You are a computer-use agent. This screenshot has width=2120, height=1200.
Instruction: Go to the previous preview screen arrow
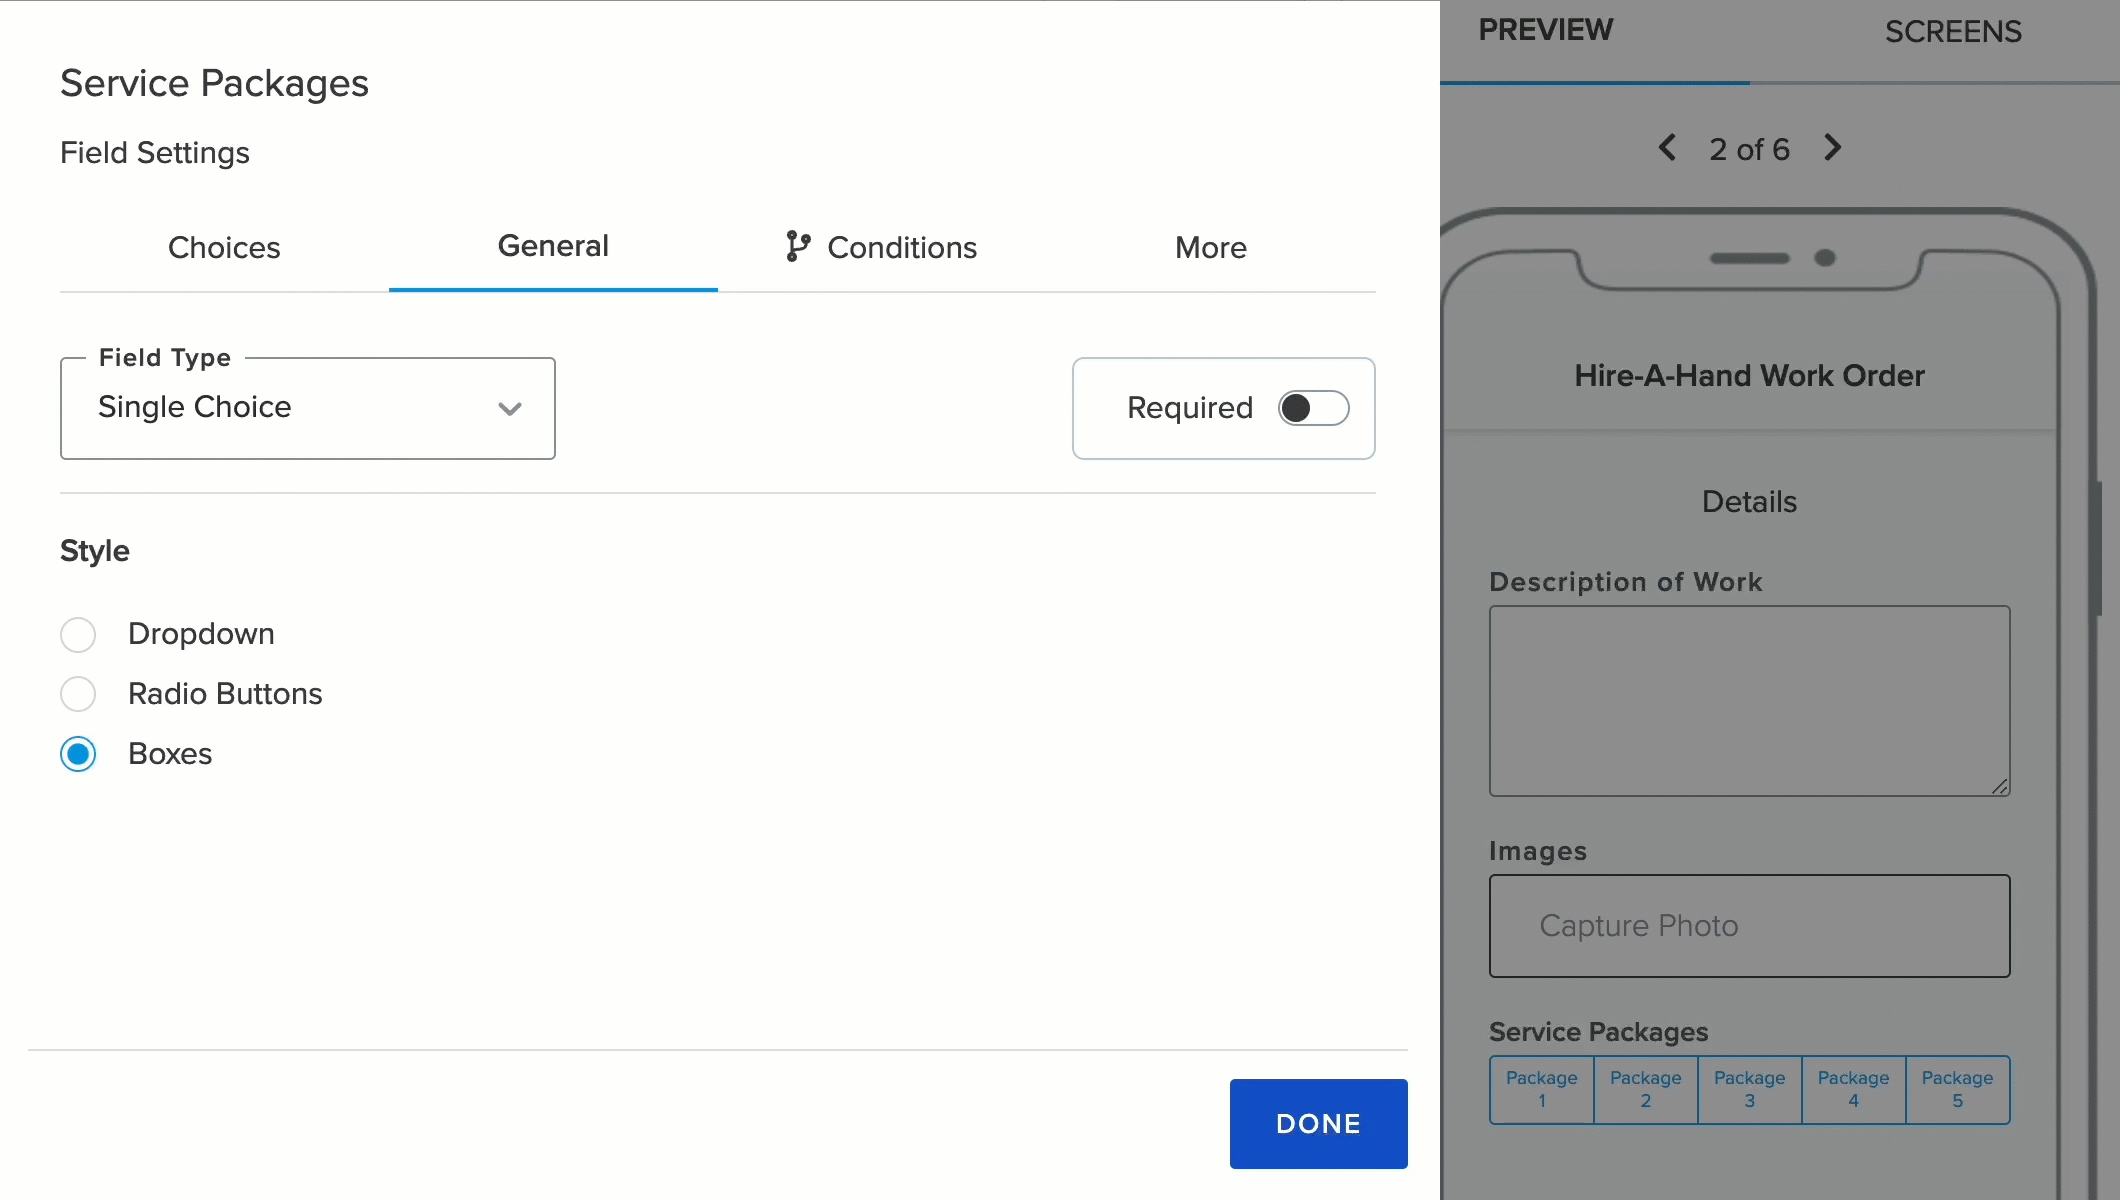[1666, 148]
